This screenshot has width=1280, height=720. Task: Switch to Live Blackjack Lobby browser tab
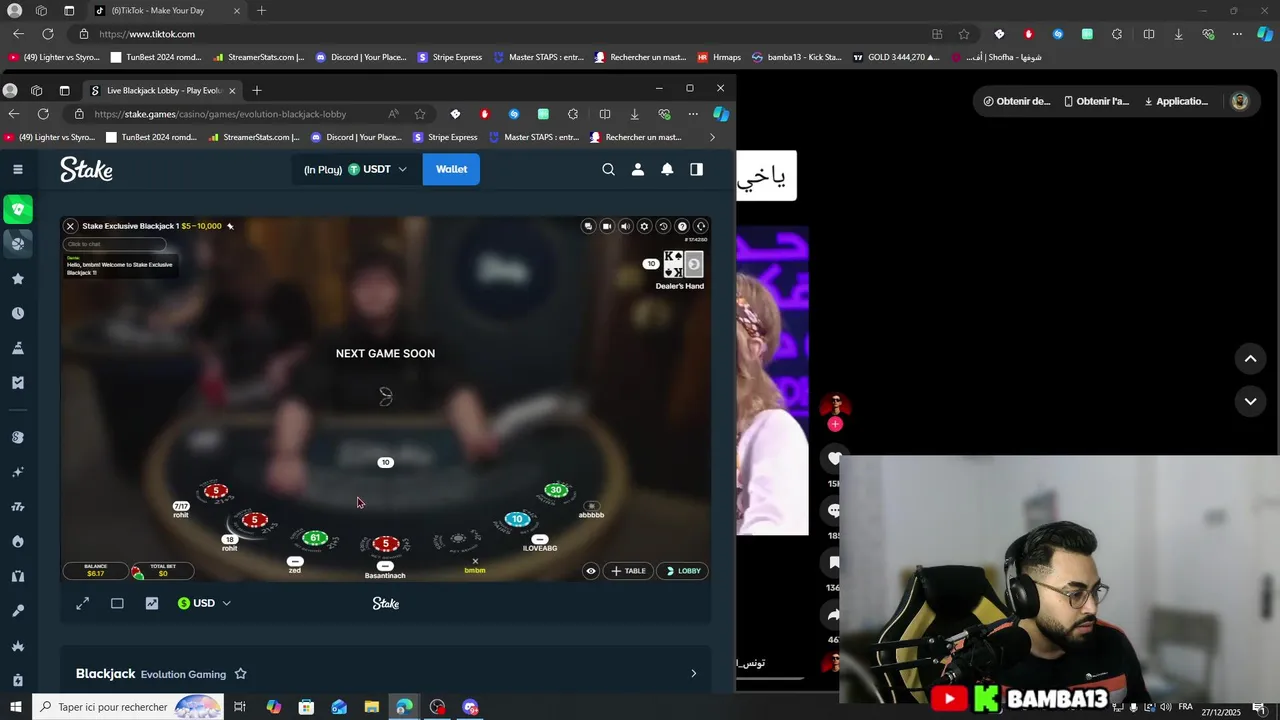(163, 90)
